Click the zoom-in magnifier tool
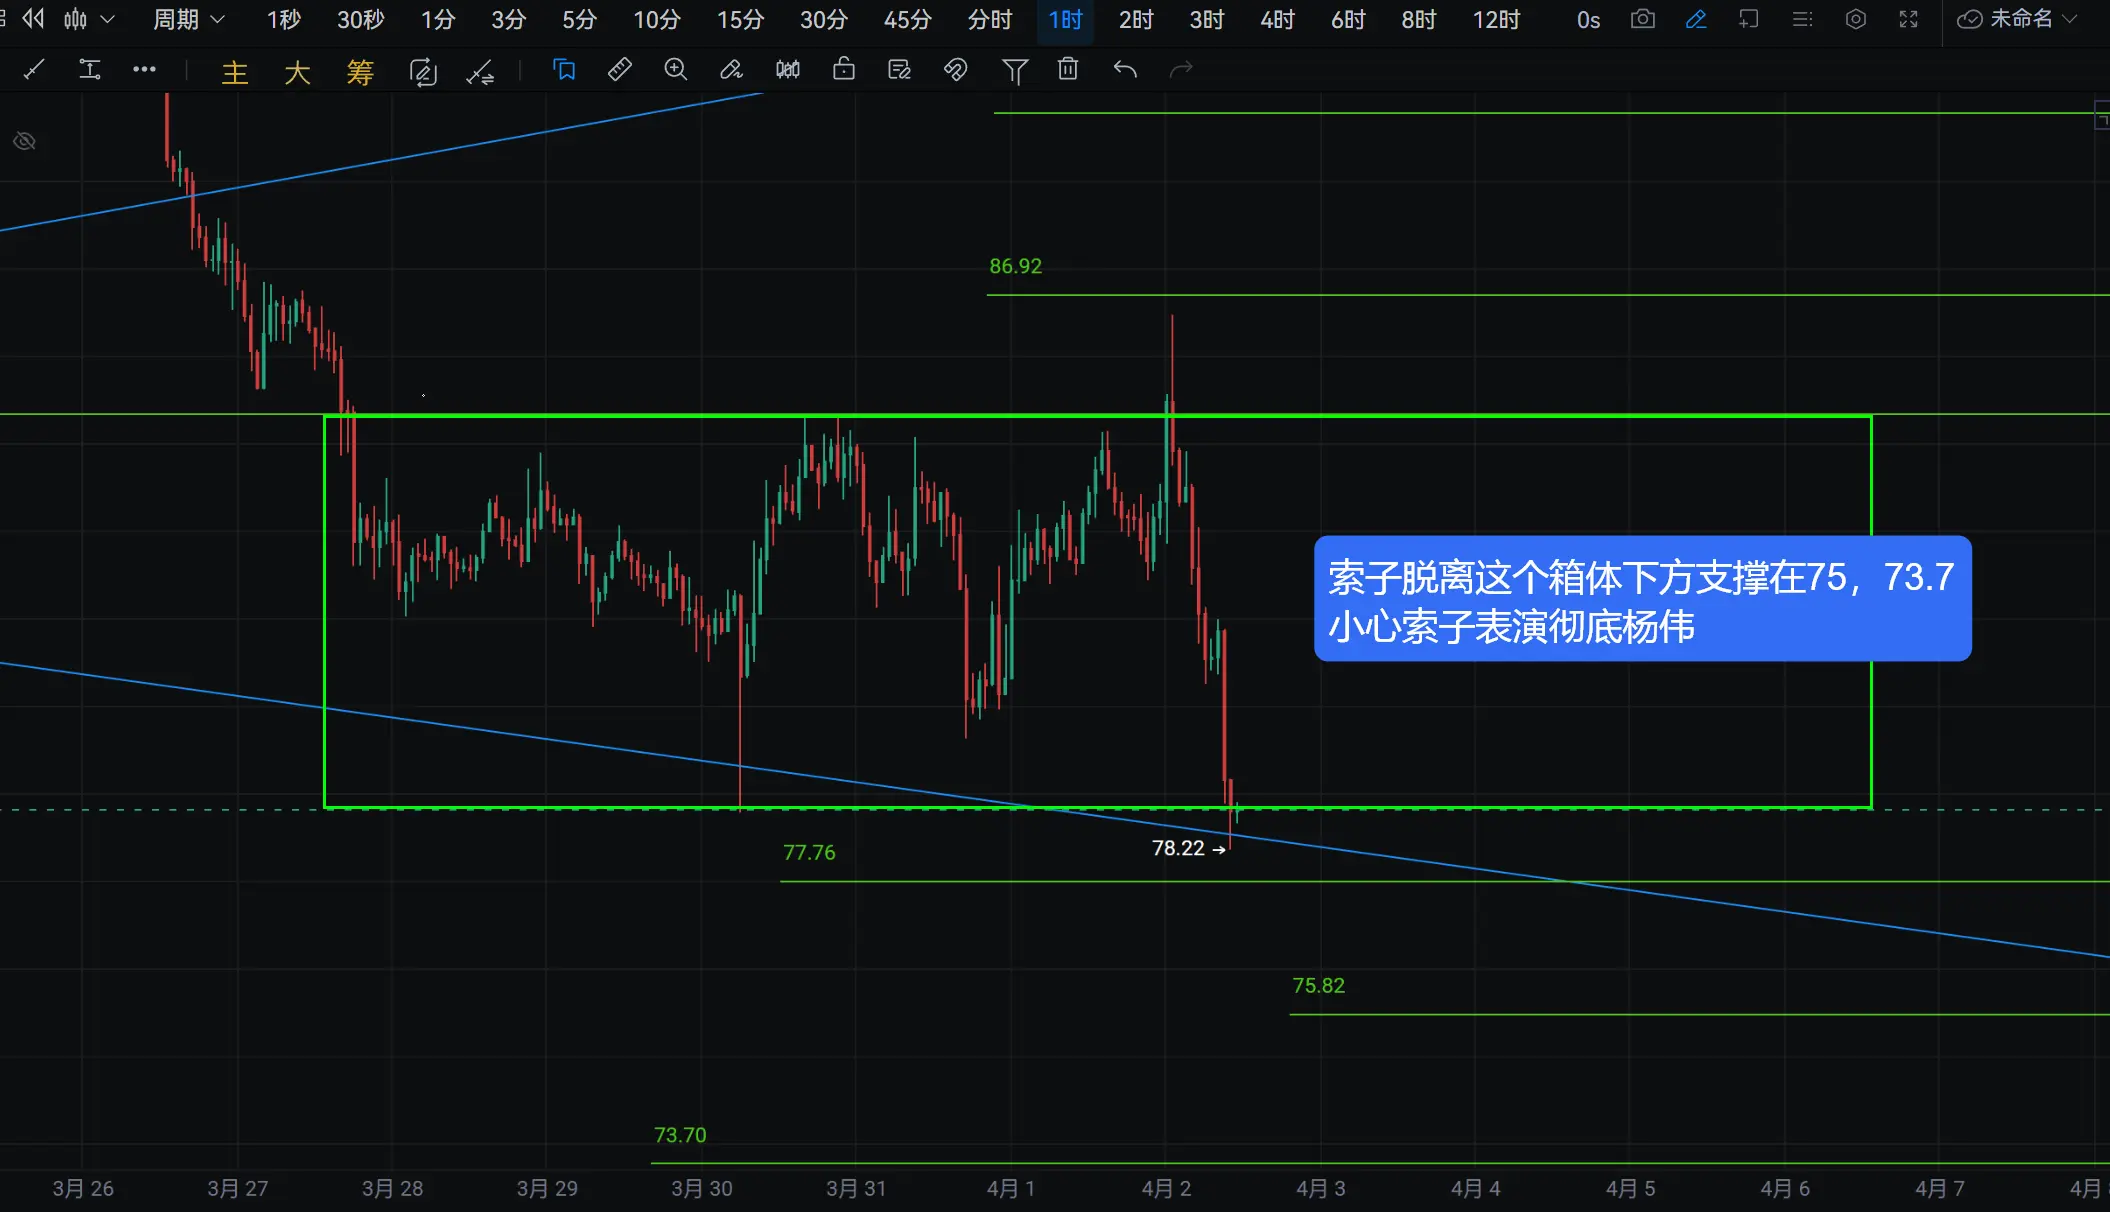This screenshot has height=1212, width=2110. click(x=676, y=69)
